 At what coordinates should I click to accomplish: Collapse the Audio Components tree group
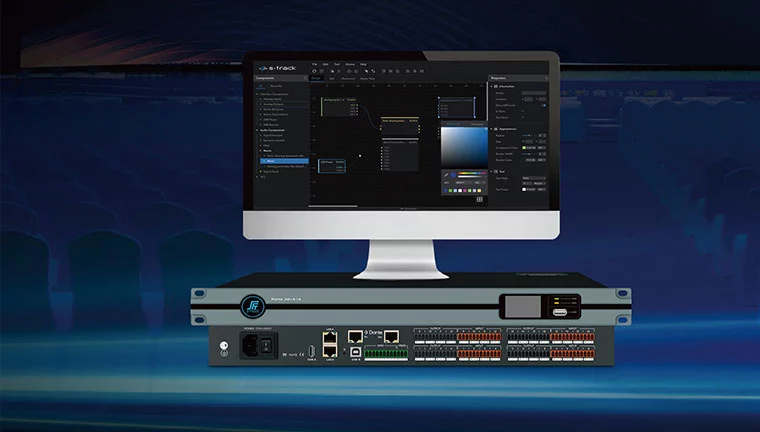[257, 130]
